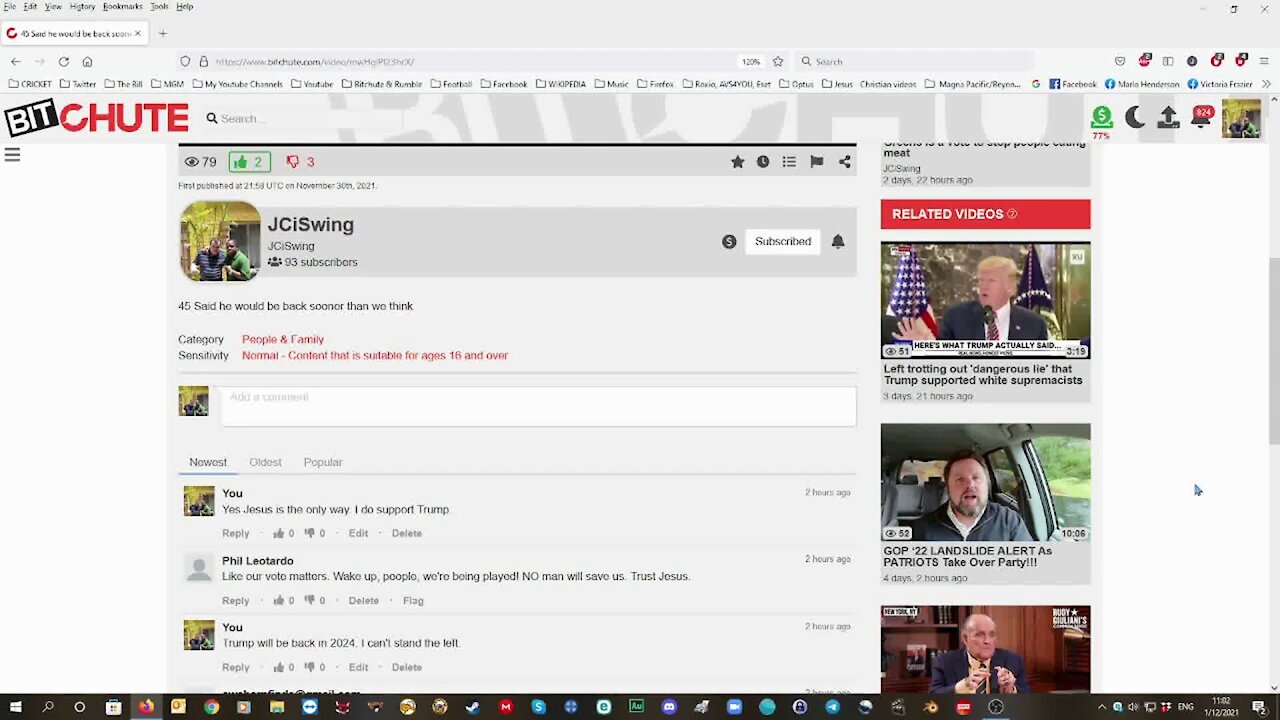Open Windows taskbar search
Viewport: 1280px width, 720px height.
(48, 707)
